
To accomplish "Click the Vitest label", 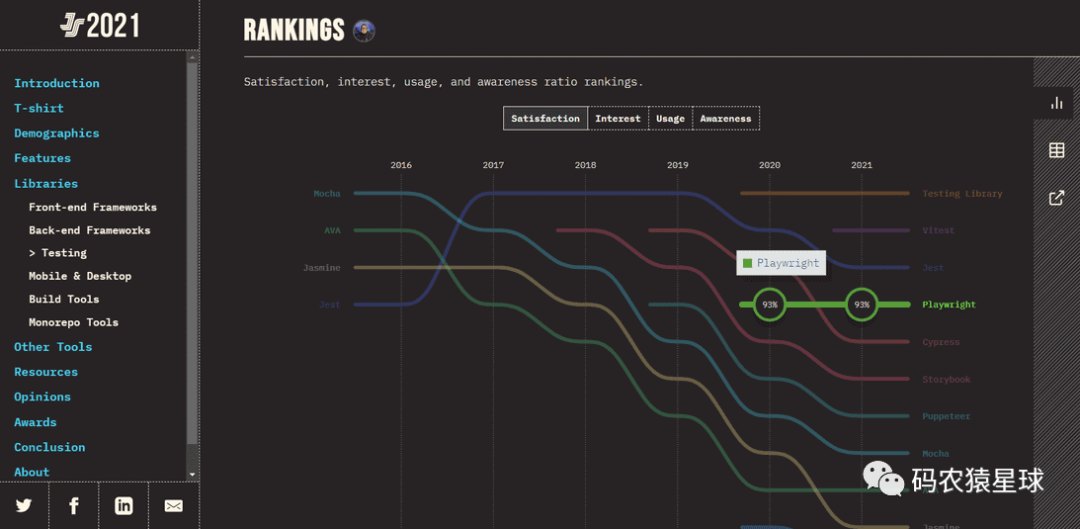I will click(x=938, y=231).
